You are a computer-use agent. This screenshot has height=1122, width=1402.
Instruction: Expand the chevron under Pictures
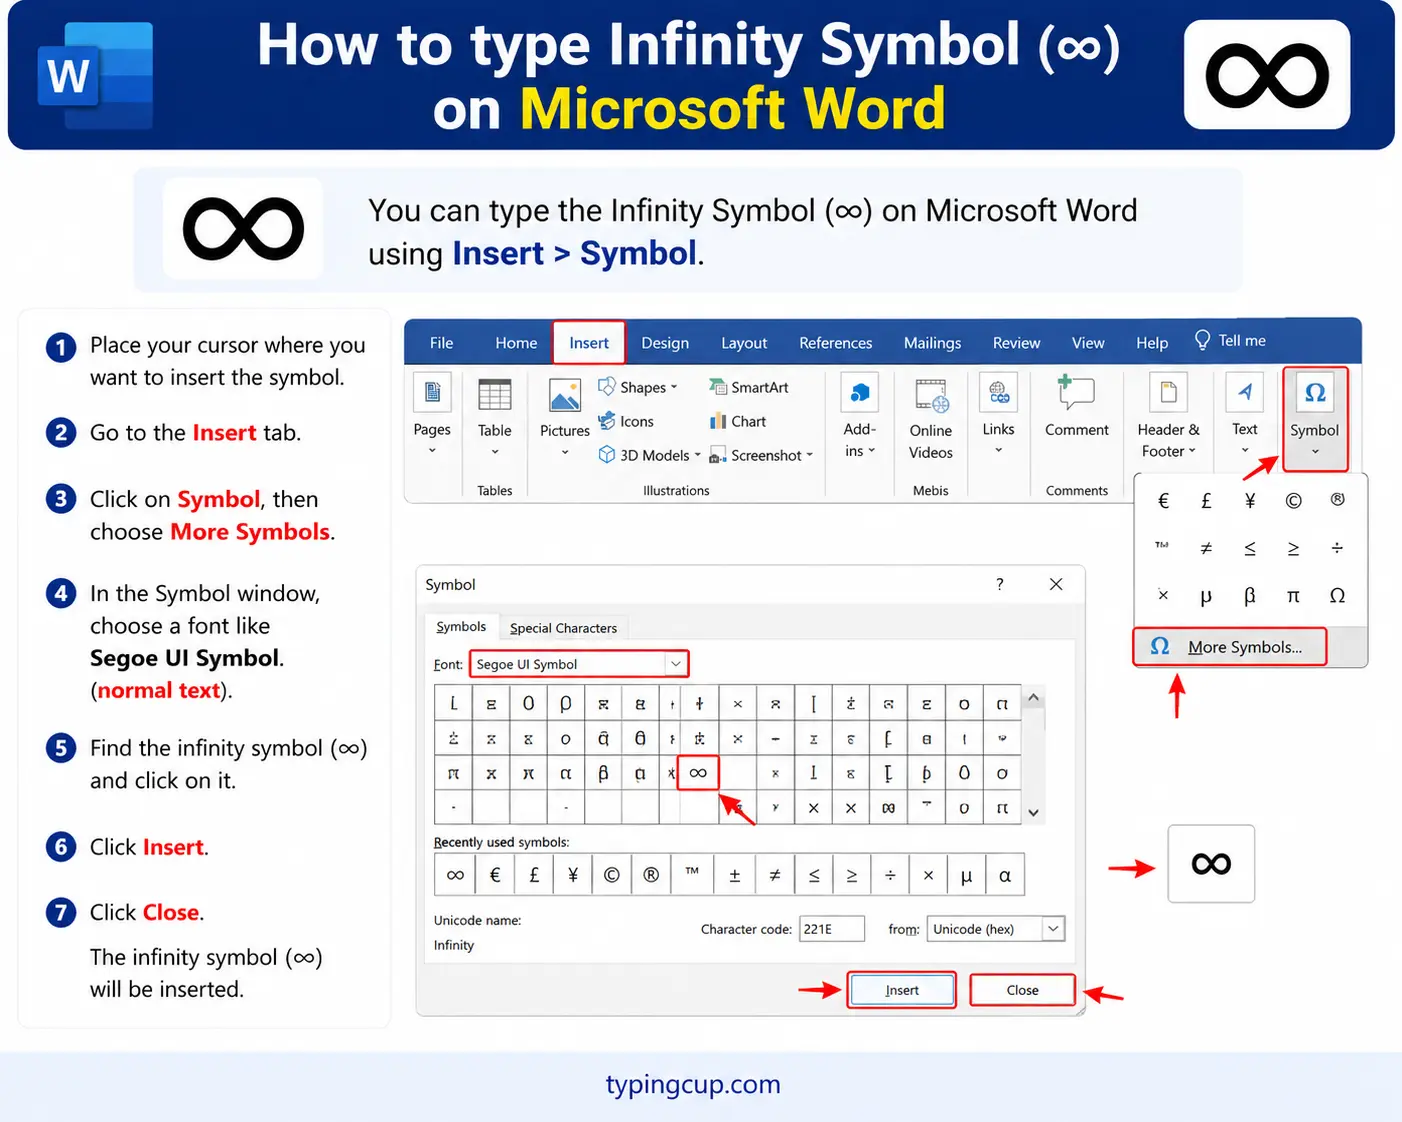pos(565,452)
